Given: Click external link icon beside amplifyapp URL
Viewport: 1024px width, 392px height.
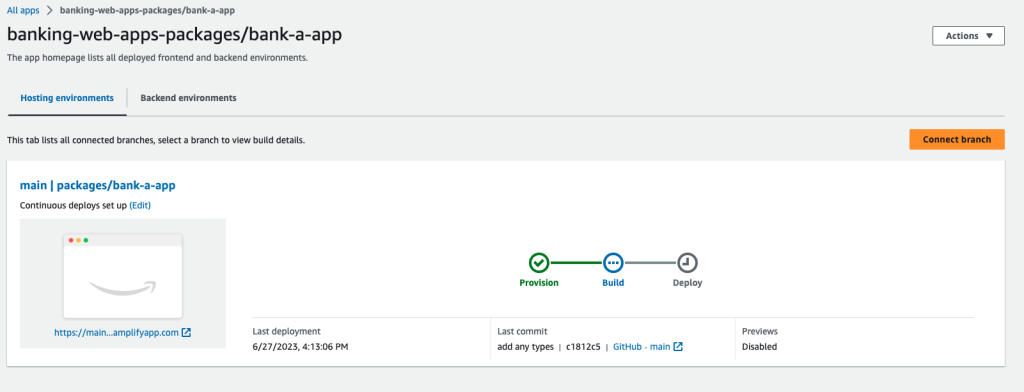Looking at the screenshot, I should coord(186,333).
